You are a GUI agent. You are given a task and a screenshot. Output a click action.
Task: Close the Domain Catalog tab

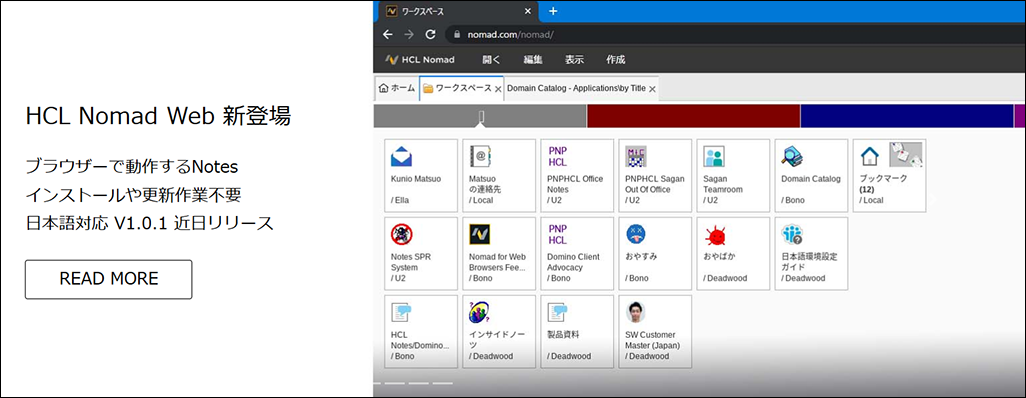(x=652, y=88)
